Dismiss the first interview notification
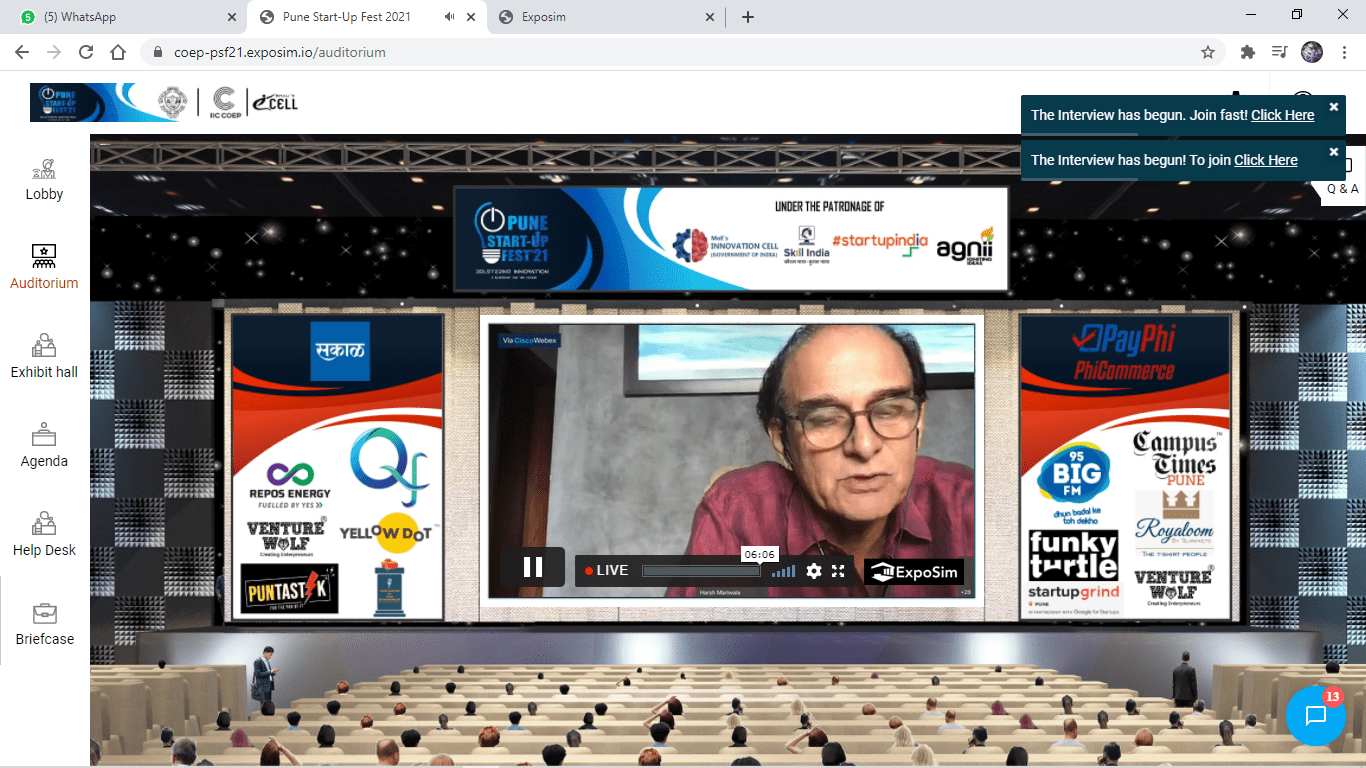Viewport: 1366px width, 768px height. [1333, 107]
